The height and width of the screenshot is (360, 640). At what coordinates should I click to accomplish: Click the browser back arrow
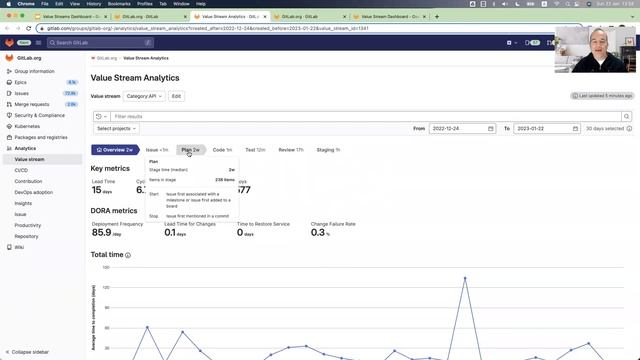7,28
